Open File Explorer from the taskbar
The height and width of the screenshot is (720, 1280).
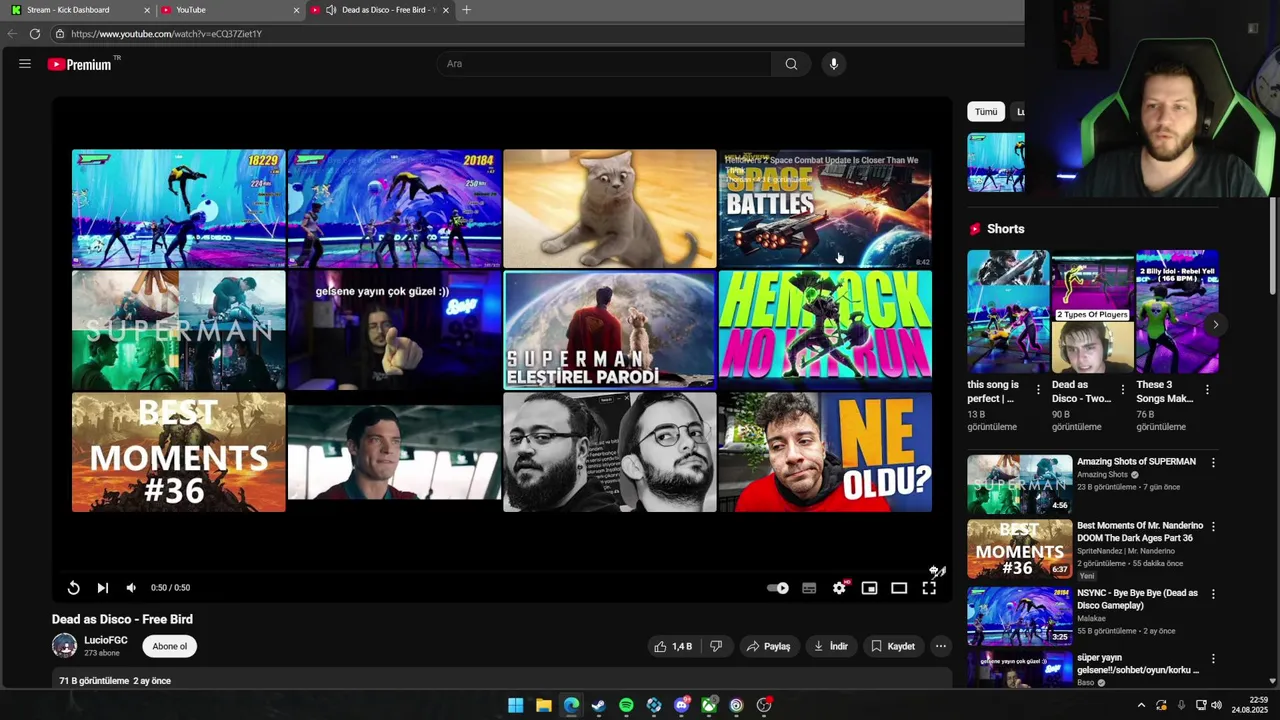[x=544, y=705]
